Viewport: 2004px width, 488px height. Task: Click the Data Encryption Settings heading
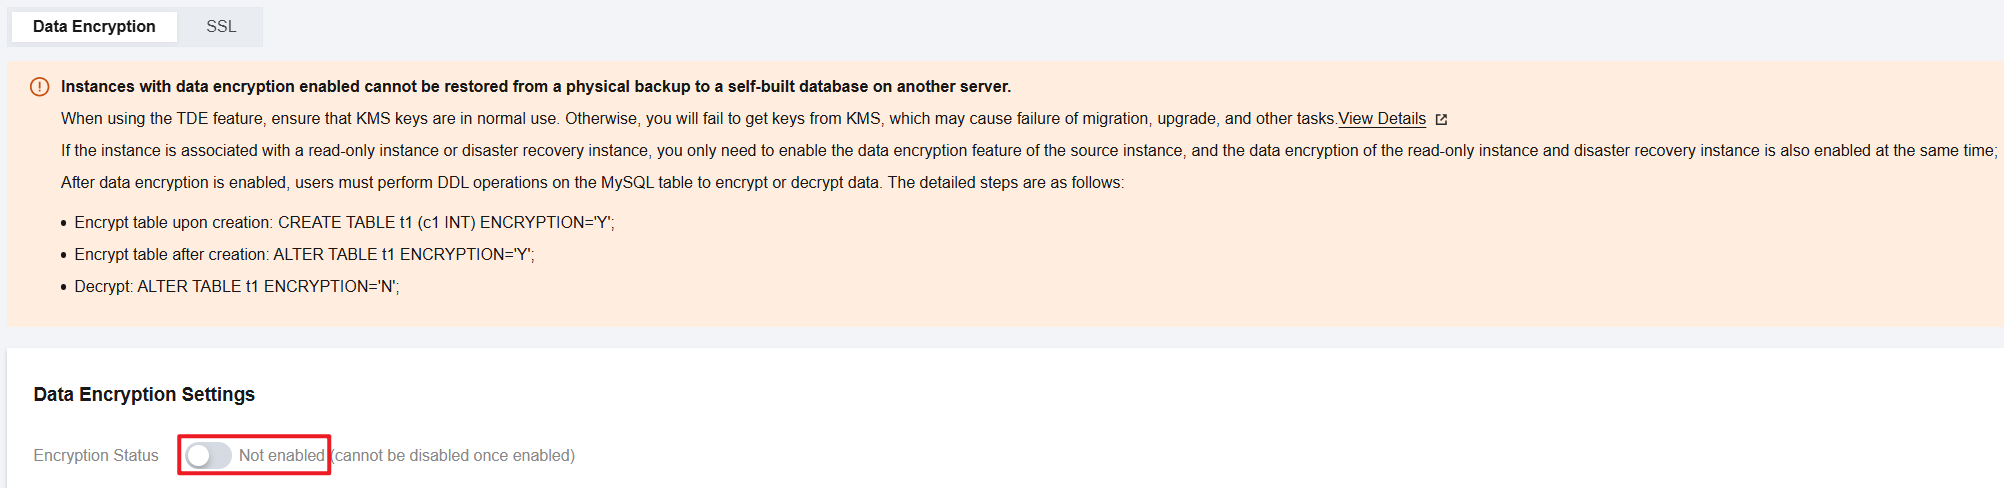pos(144,395)
